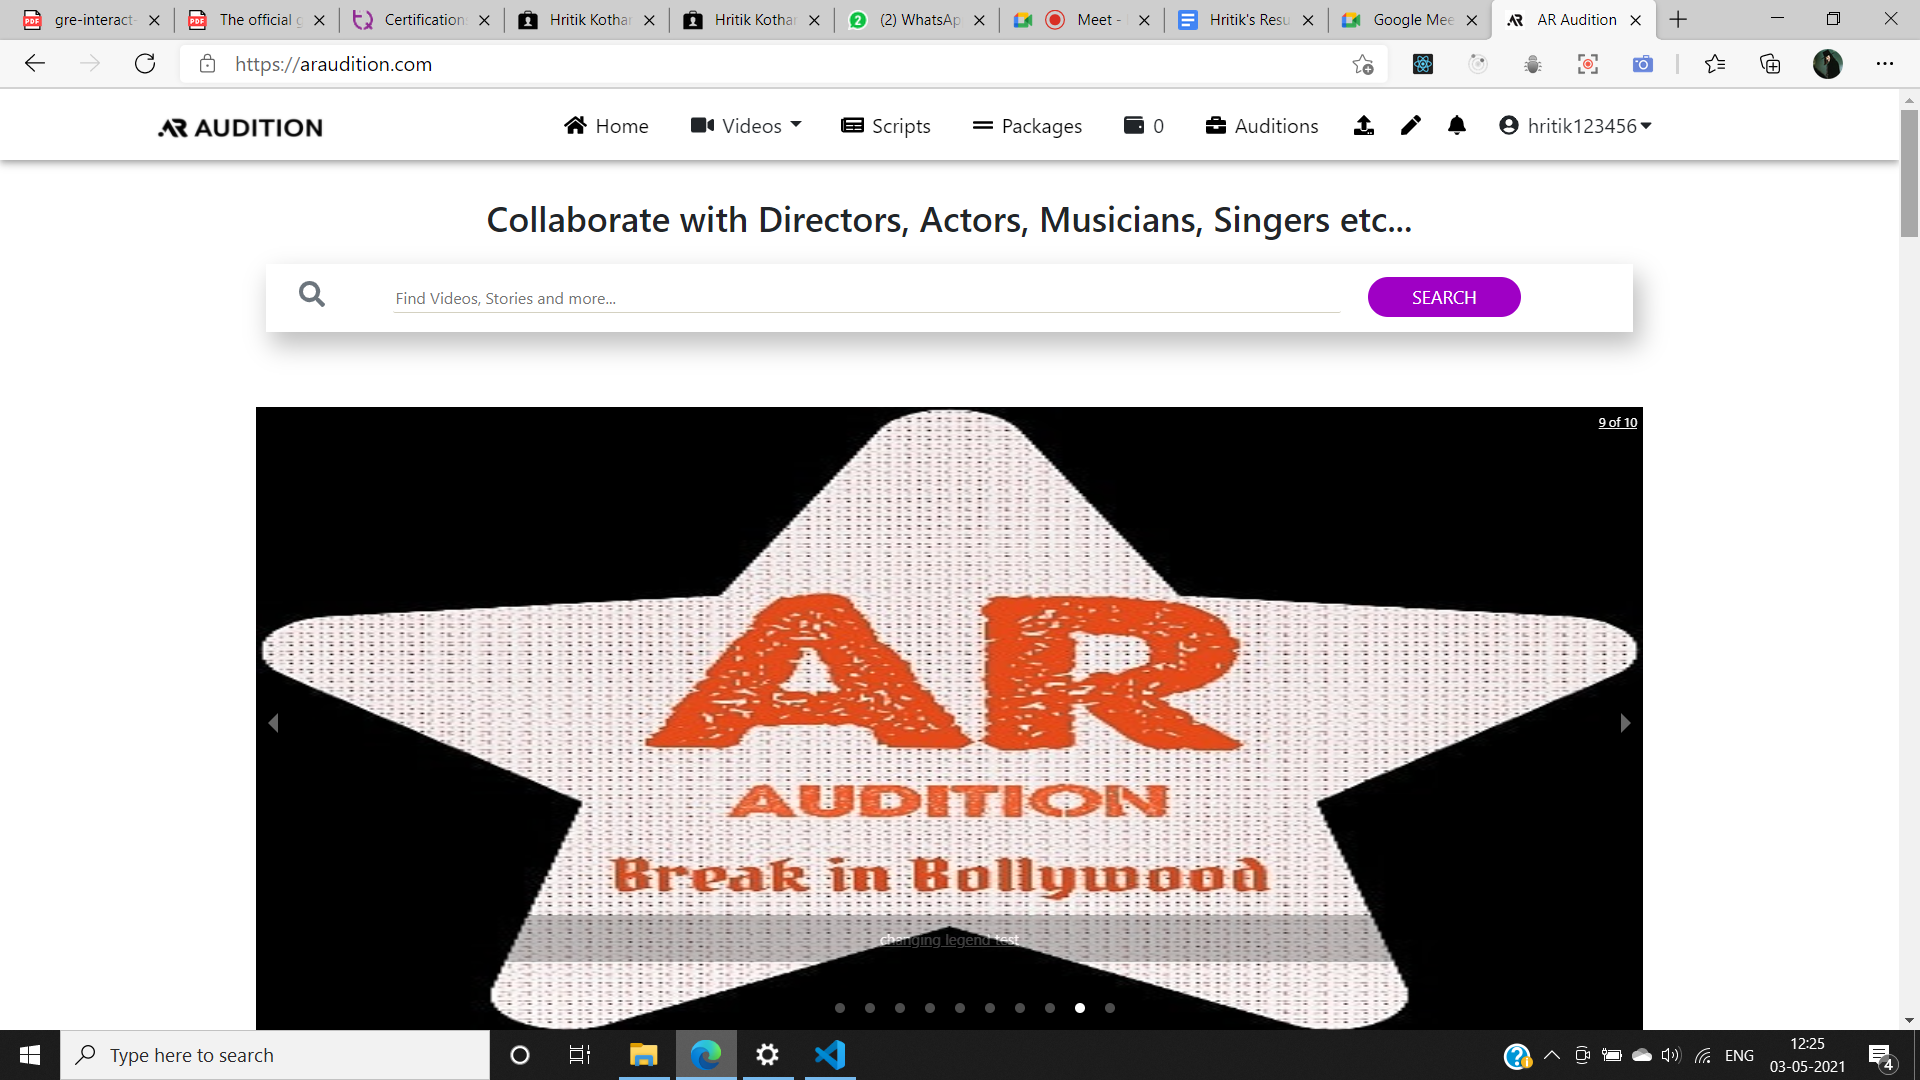
Task: Expand the Videos dropdown menu
Action: 746,126
